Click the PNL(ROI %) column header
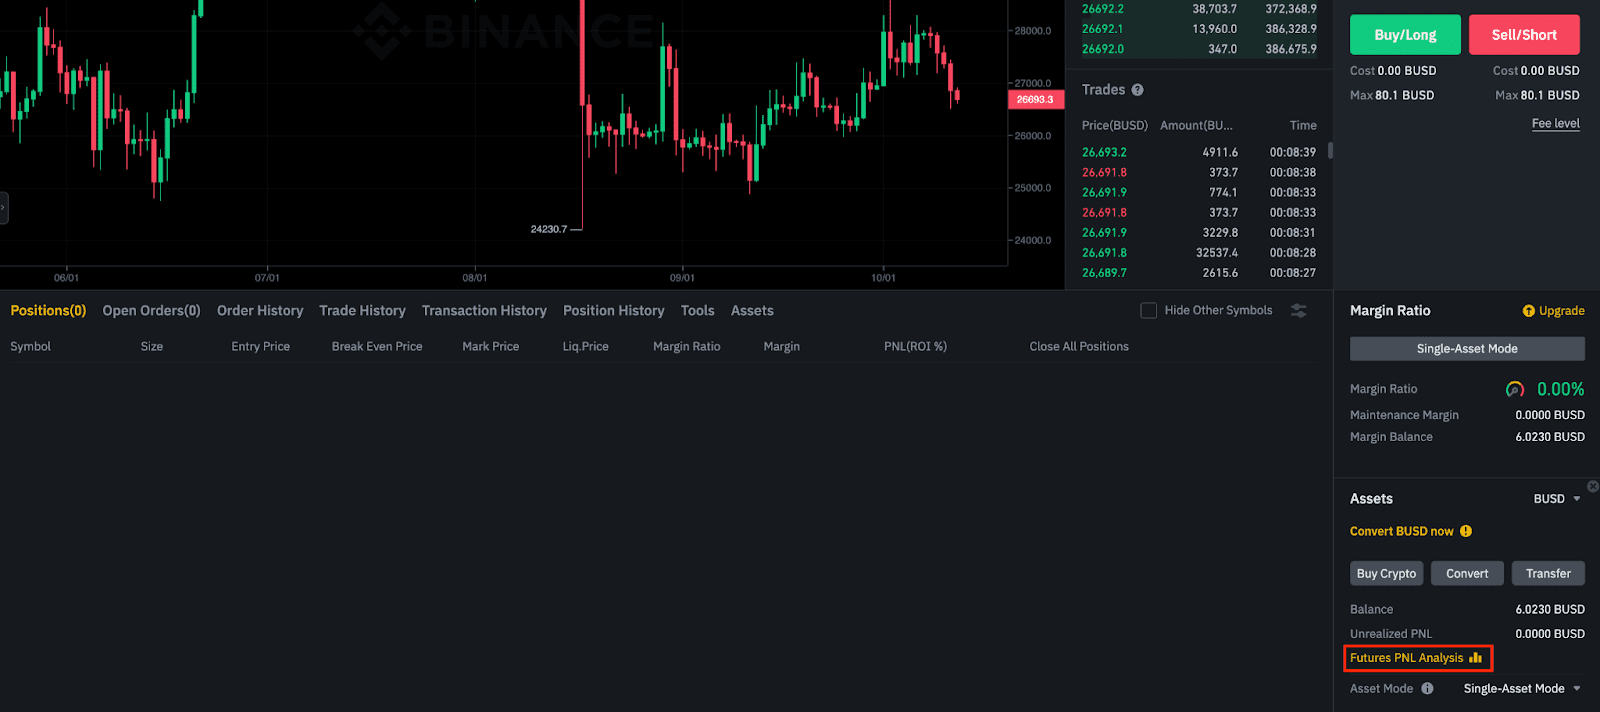Image resolution: width=1600 pixels, height=712 pixels. point(915,346)
